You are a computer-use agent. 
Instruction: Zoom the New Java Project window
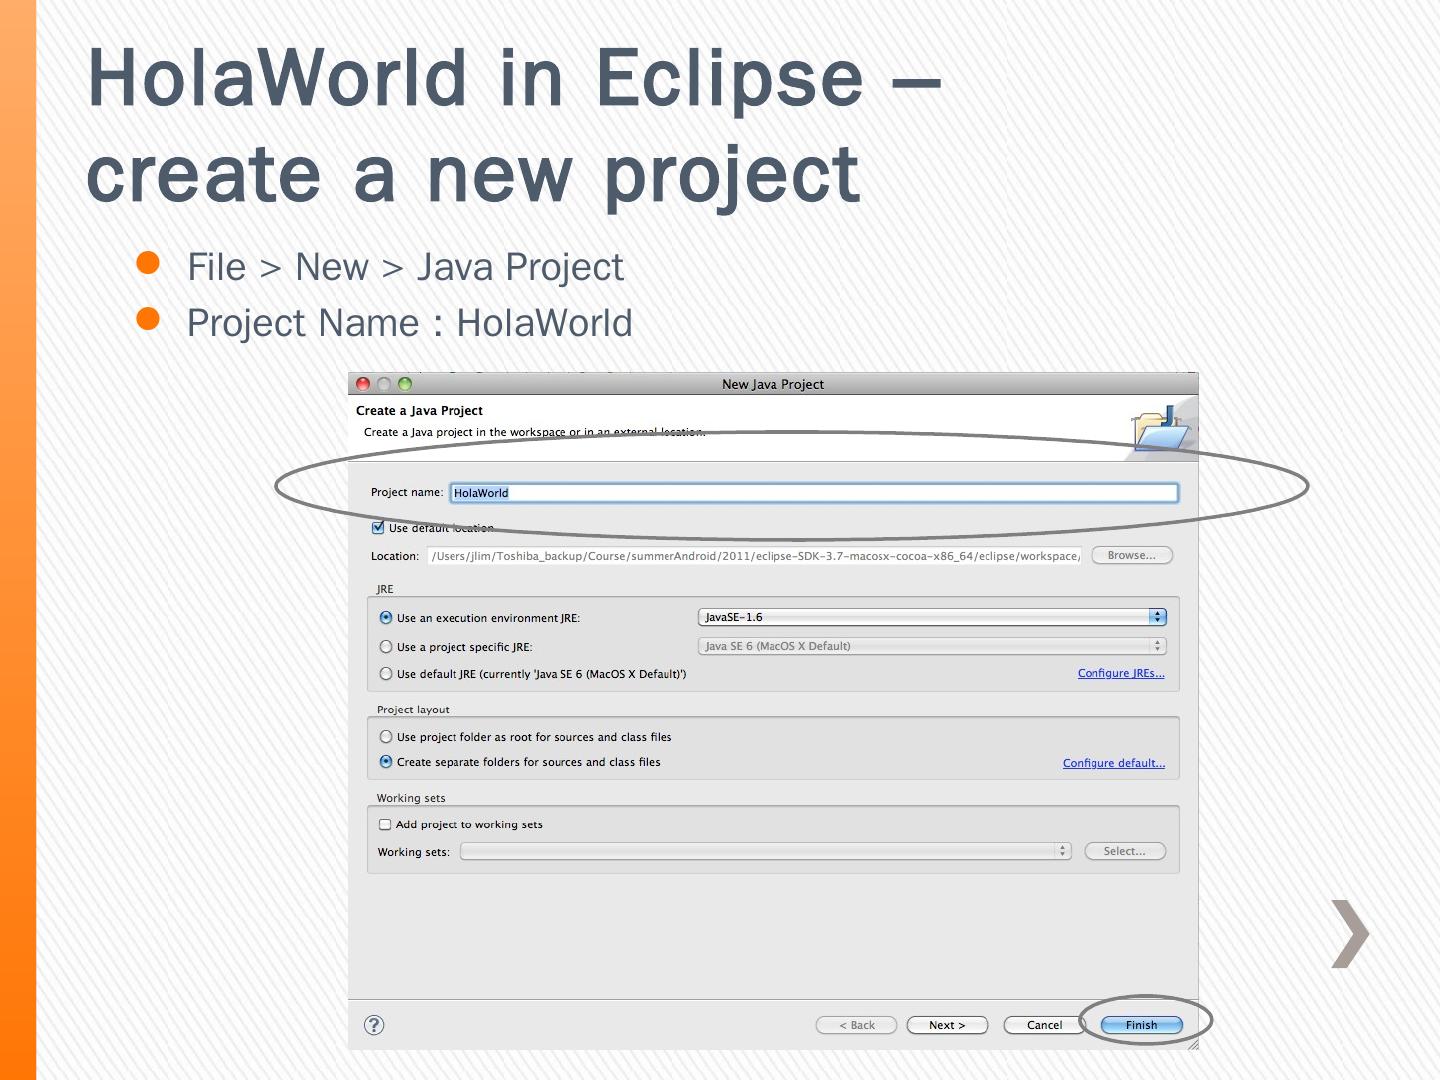click(x=405, y=384)
